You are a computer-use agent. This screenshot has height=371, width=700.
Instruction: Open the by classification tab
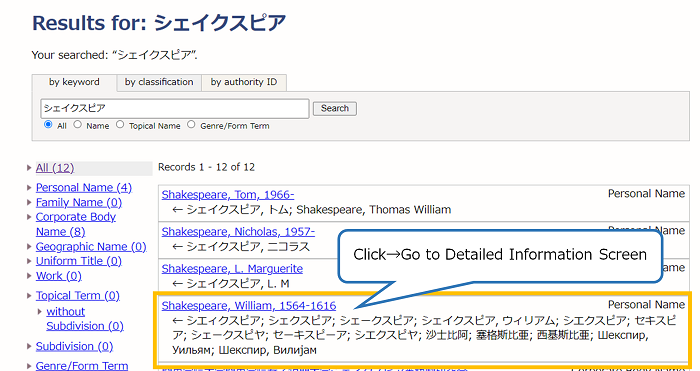point(159,83)
